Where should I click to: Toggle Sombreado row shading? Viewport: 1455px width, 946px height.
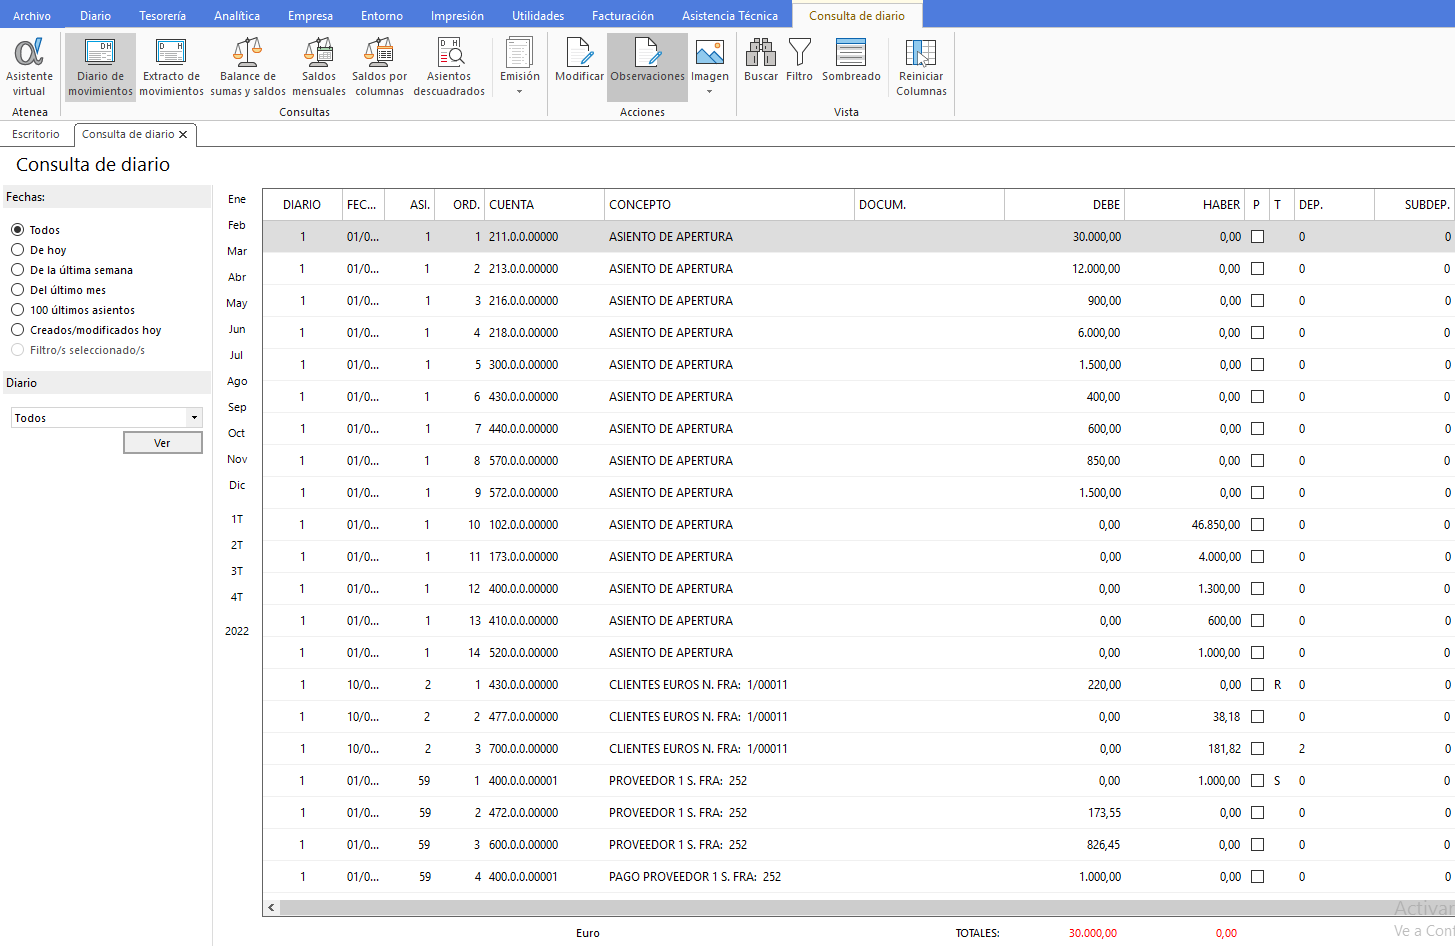click(851, 60)
